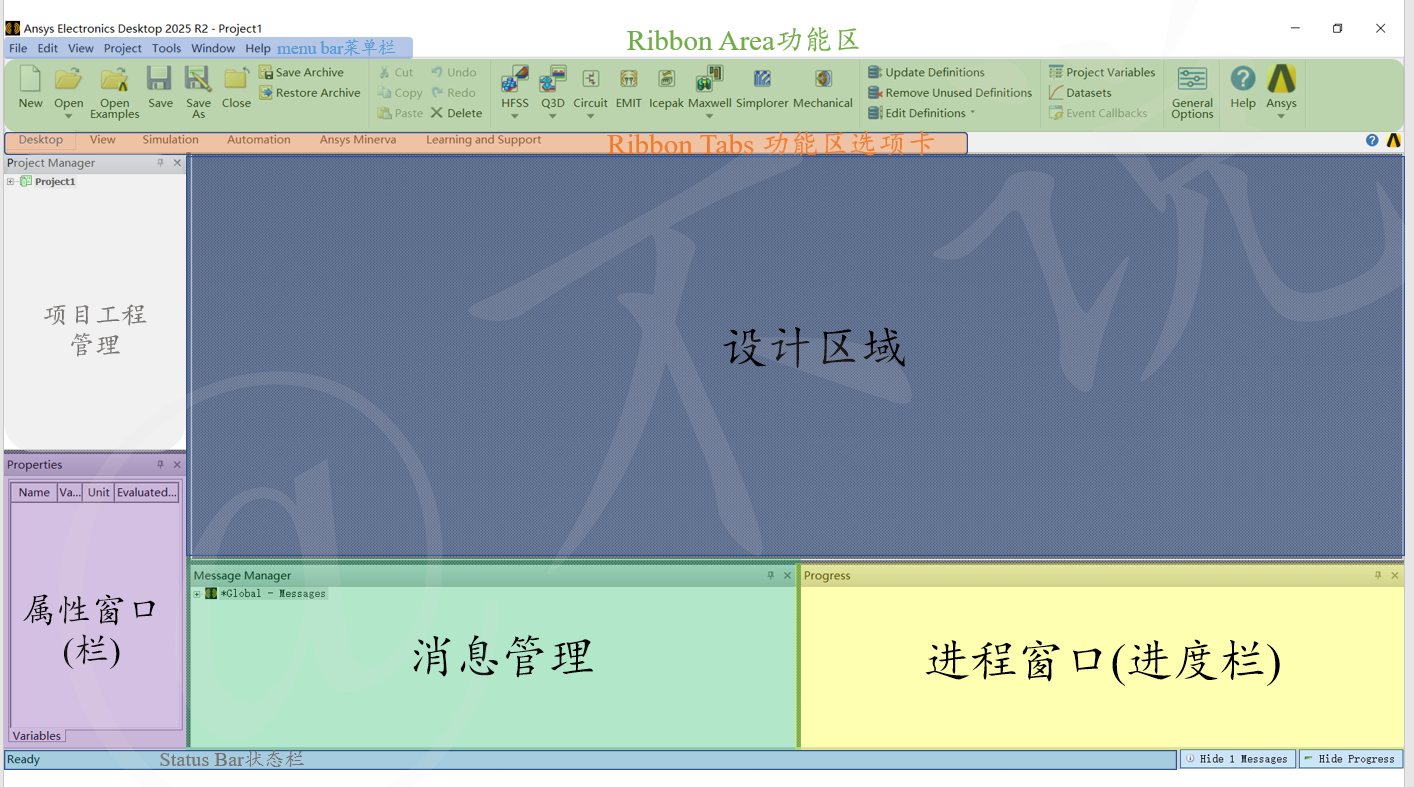Open Datasets
This screenshot has height=787, width=1414.
point(1080,93)
